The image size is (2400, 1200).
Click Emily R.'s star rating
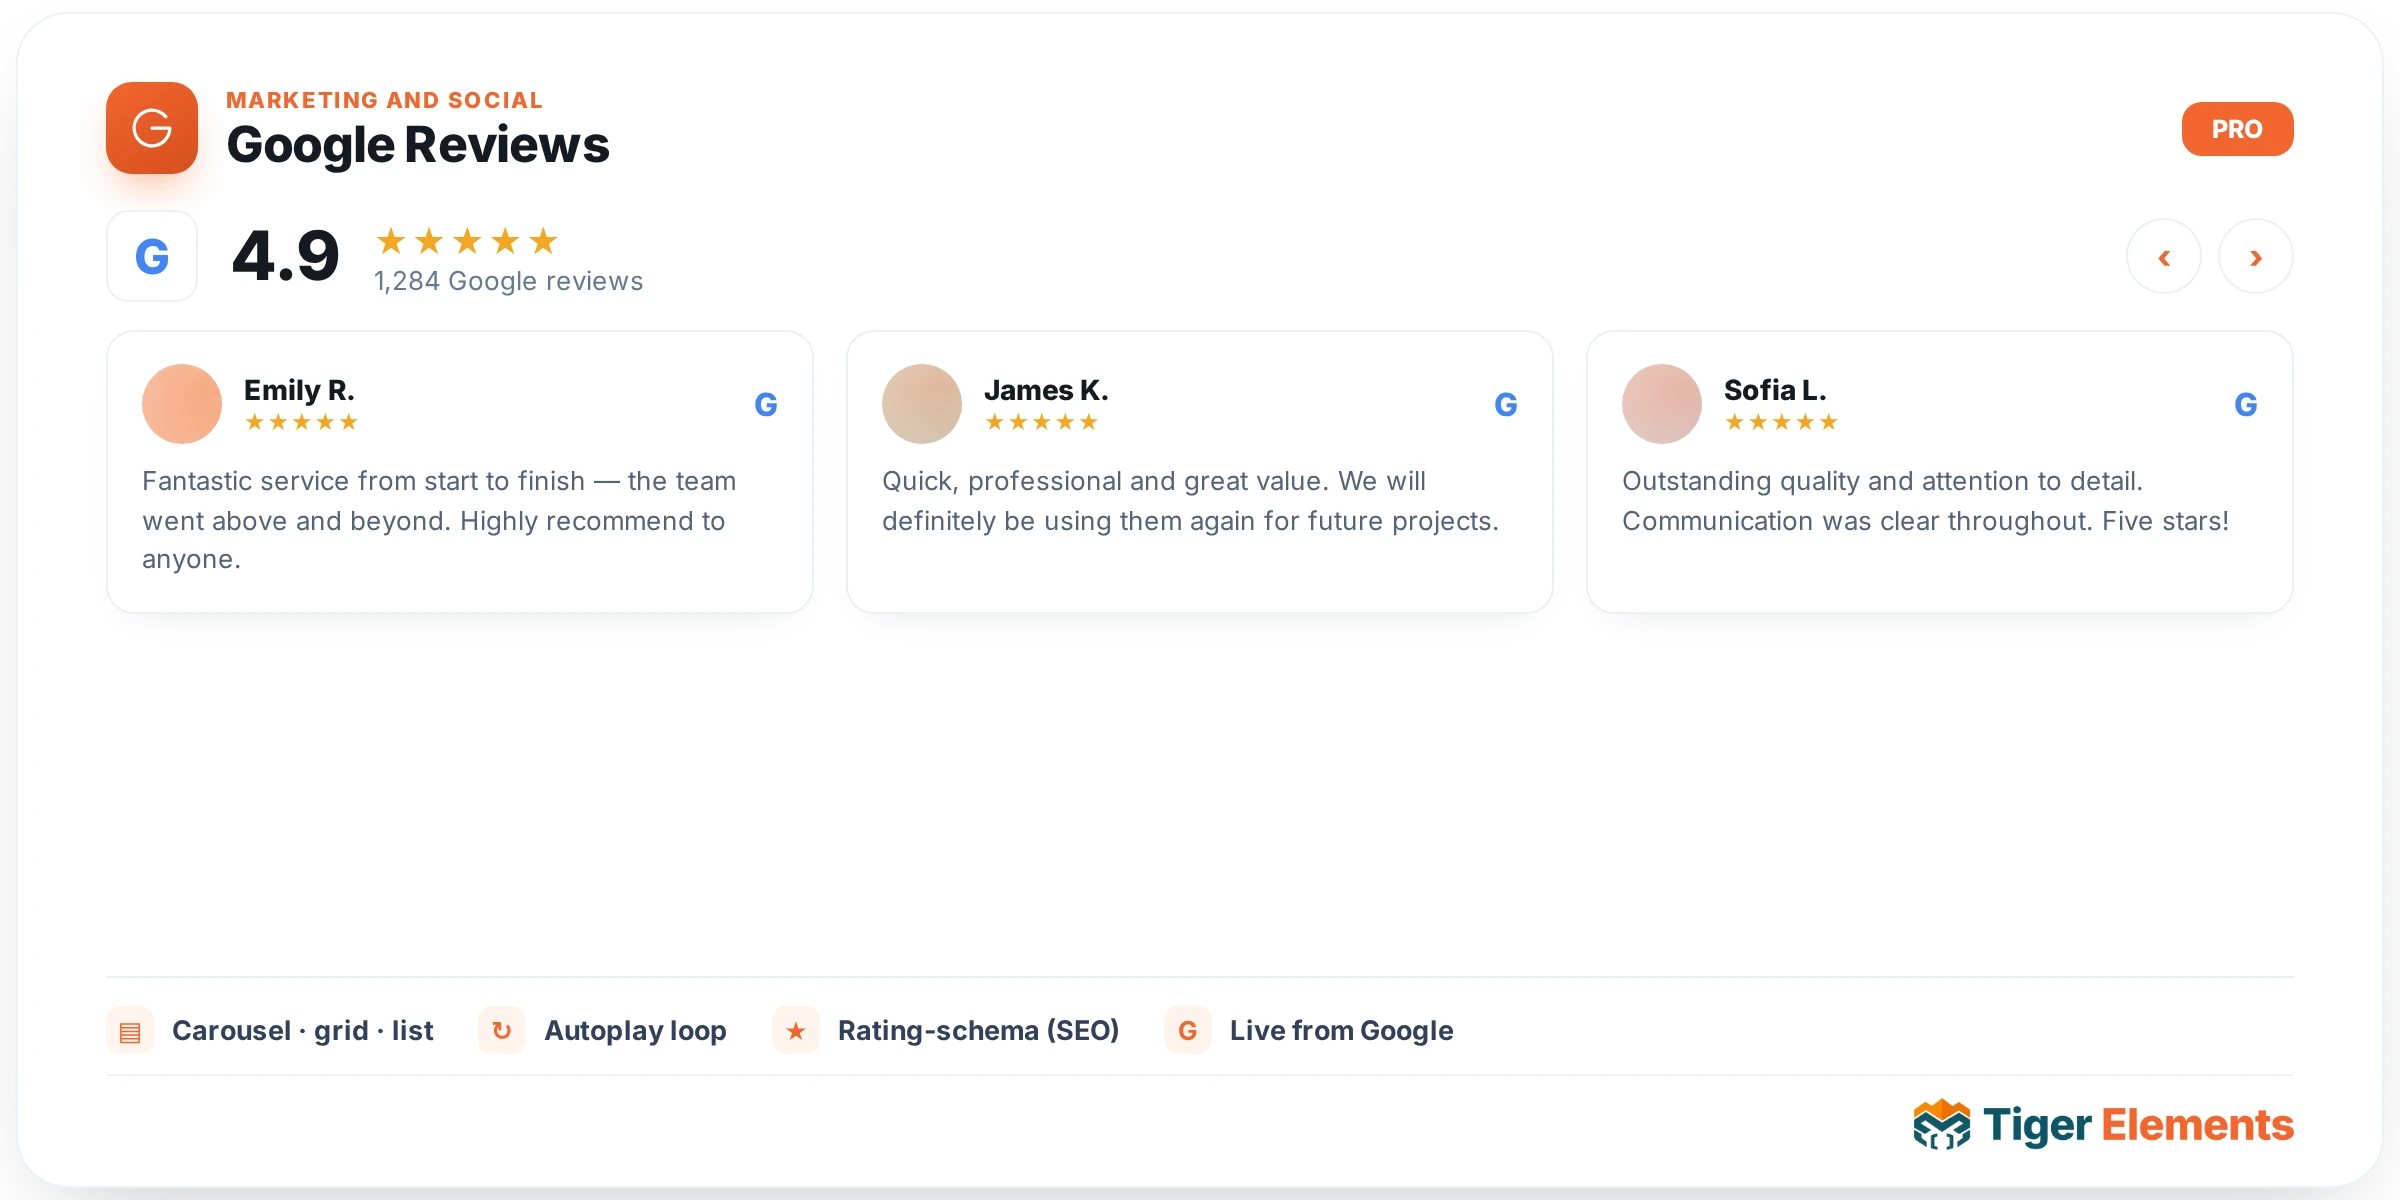tap(301, 422)
